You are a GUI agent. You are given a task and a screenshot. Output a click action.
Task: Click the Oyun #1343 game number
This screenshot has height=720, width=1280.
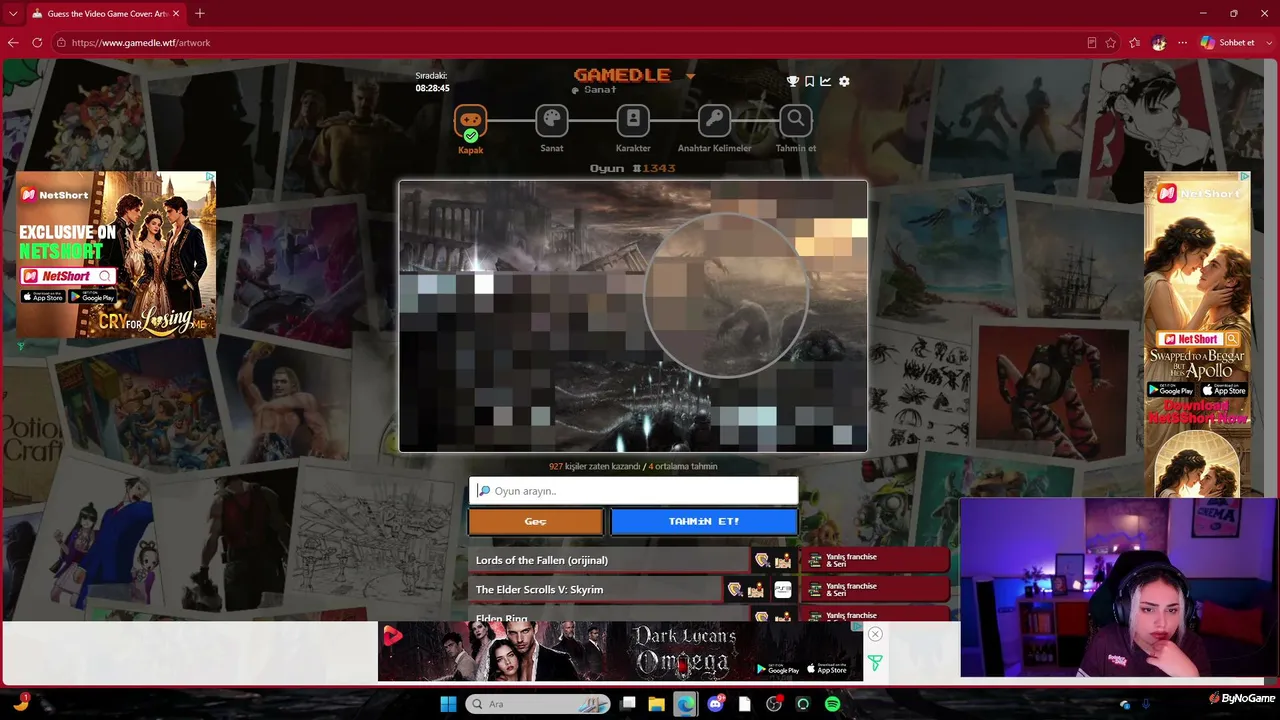coord(632,168)
